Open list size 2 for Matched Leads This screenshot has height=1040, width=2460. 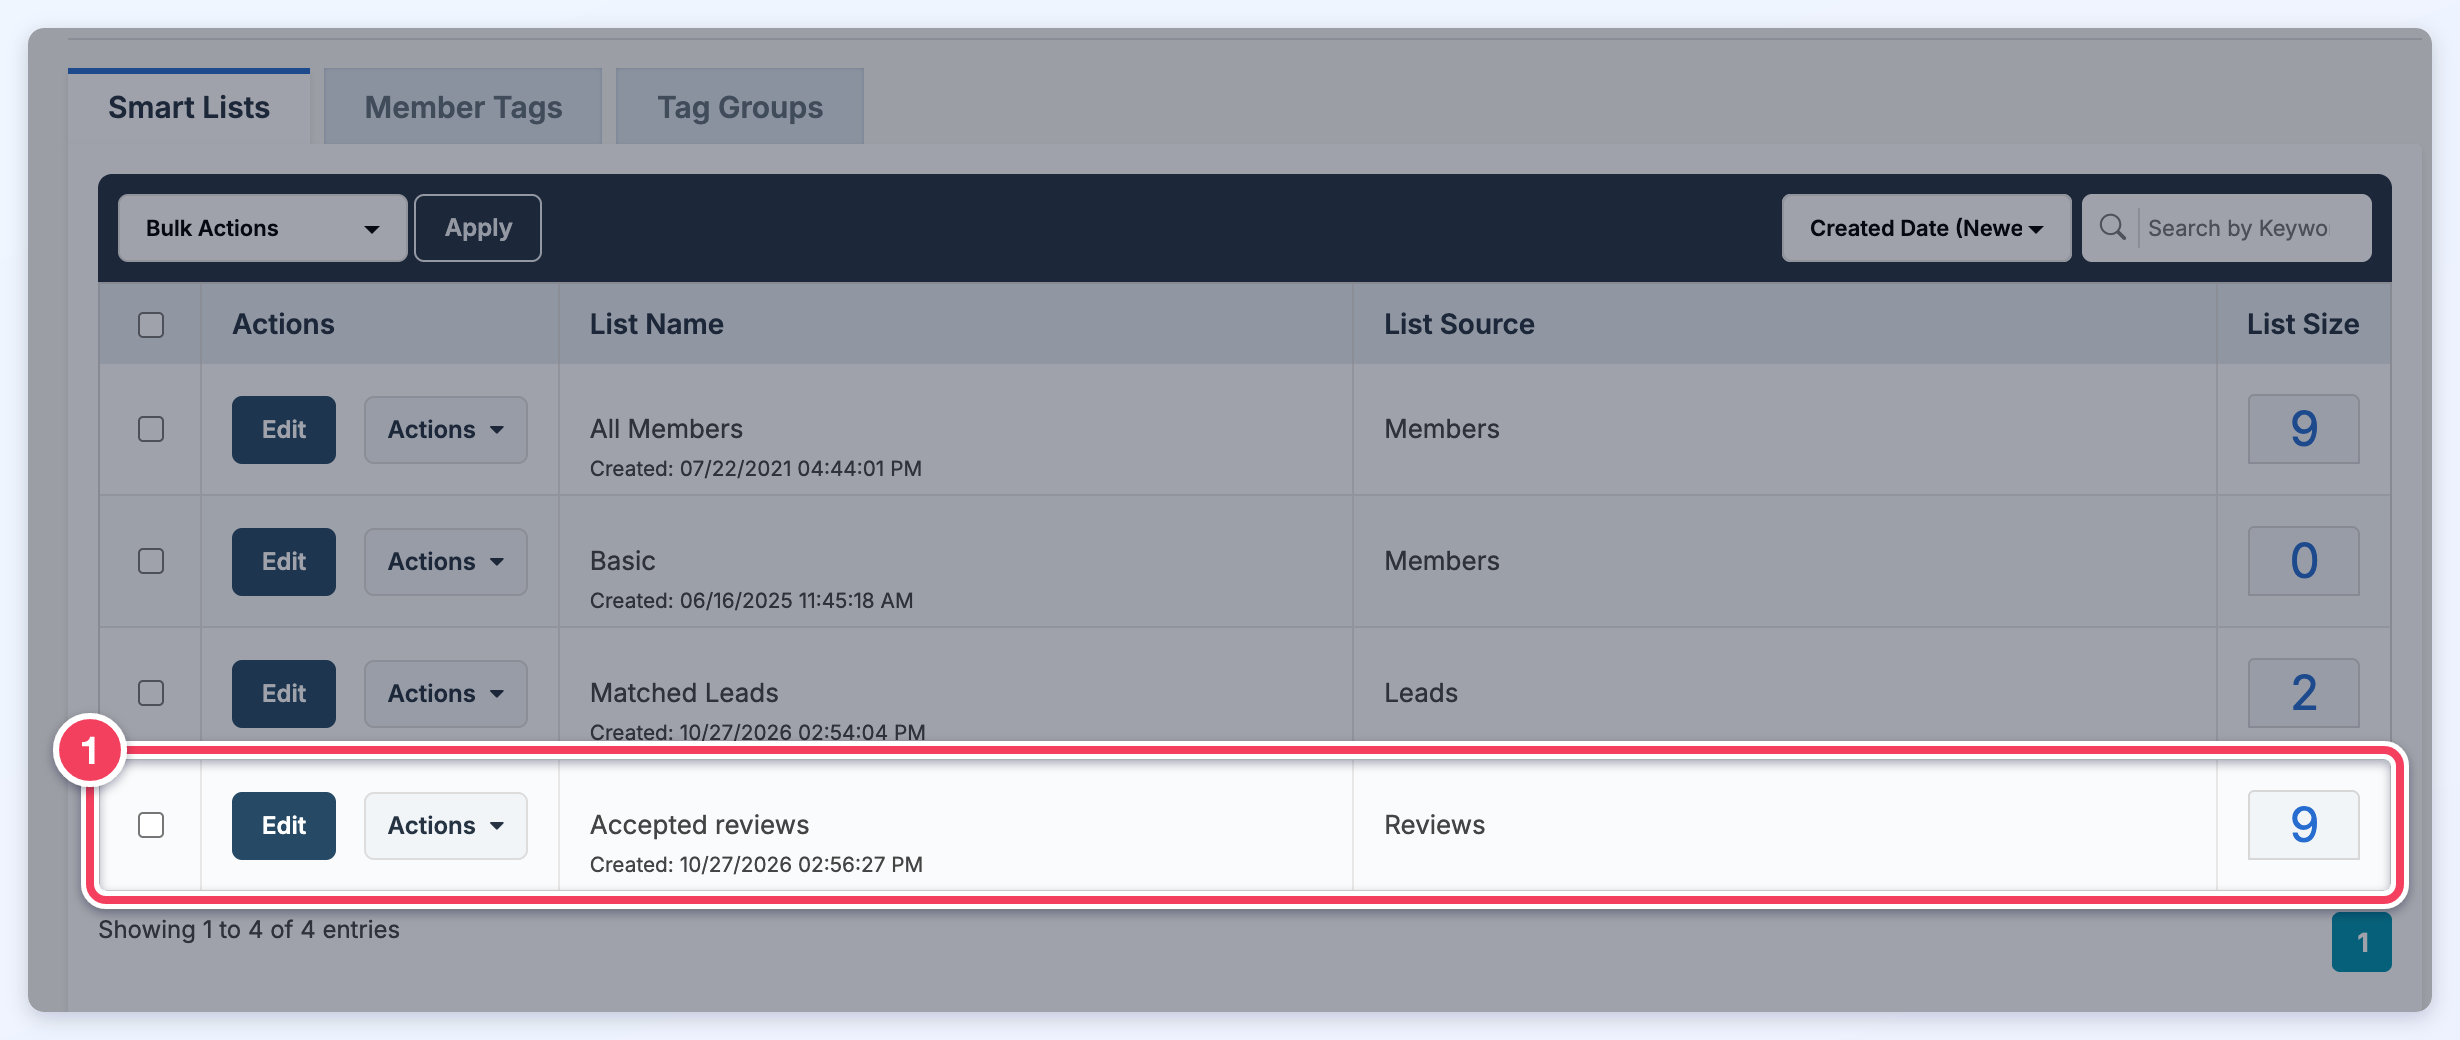click(2303, 693)
